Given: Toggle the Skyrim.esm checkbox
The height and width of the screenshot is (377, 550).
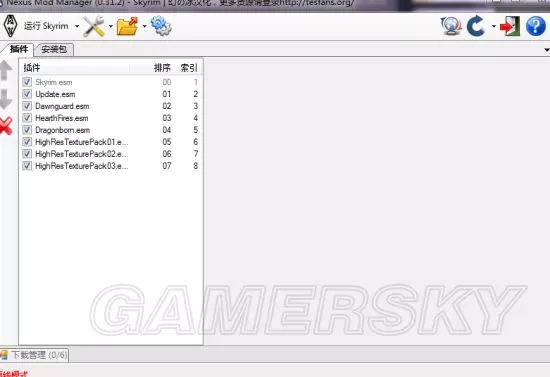Looking at the screenshot, I should coord(27,82).
